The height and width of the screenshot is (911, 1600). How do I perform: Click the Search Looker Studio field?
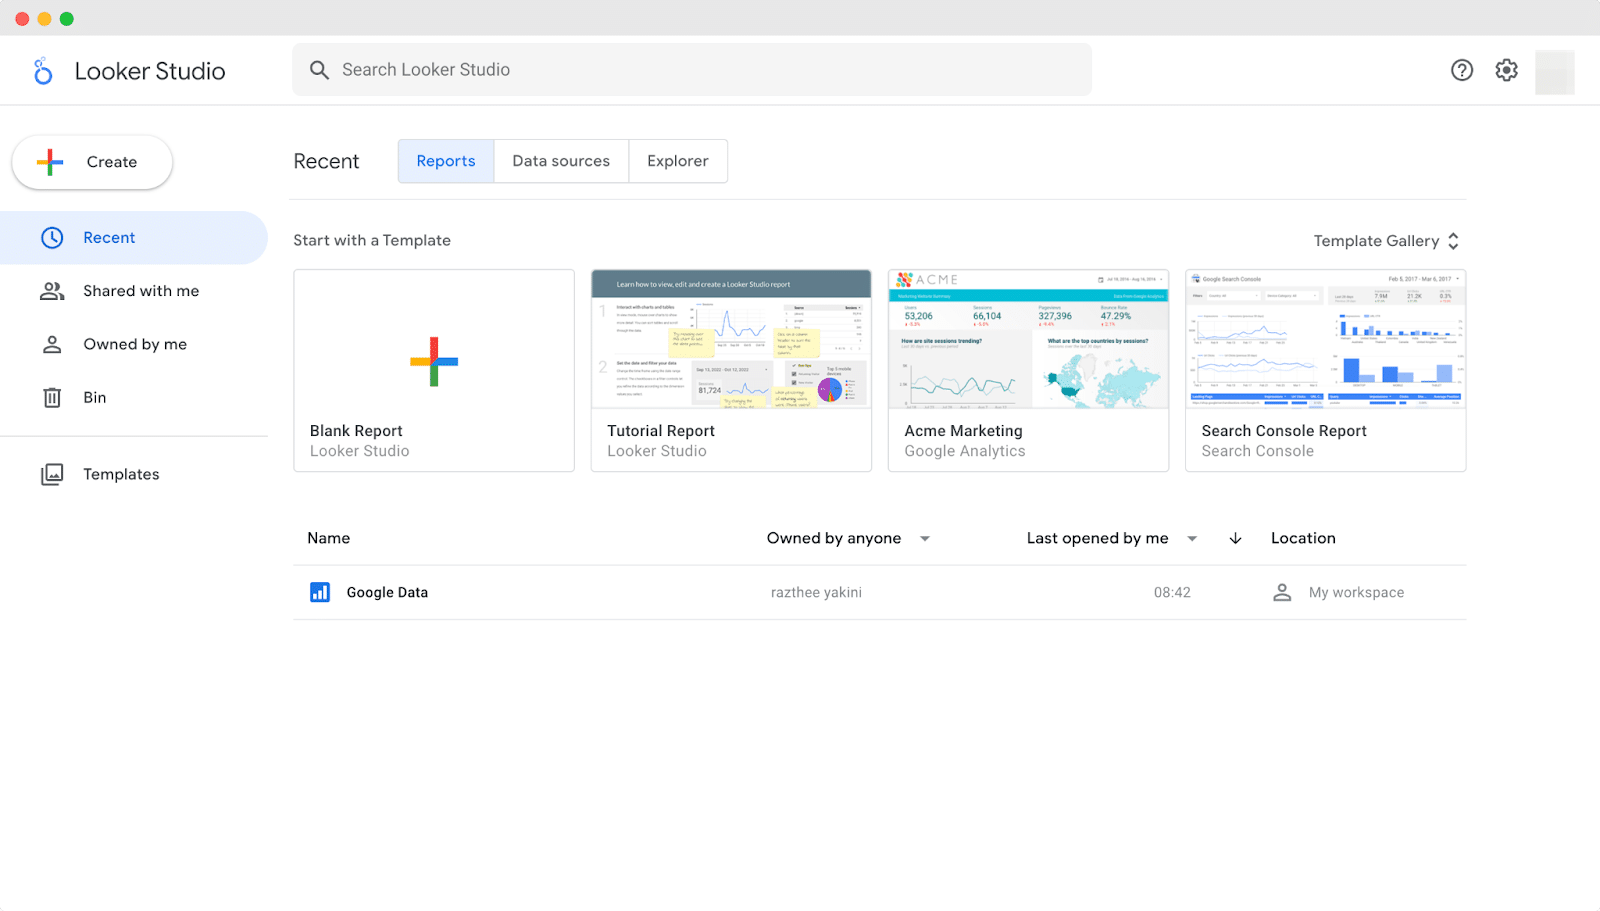click(692, 70)
